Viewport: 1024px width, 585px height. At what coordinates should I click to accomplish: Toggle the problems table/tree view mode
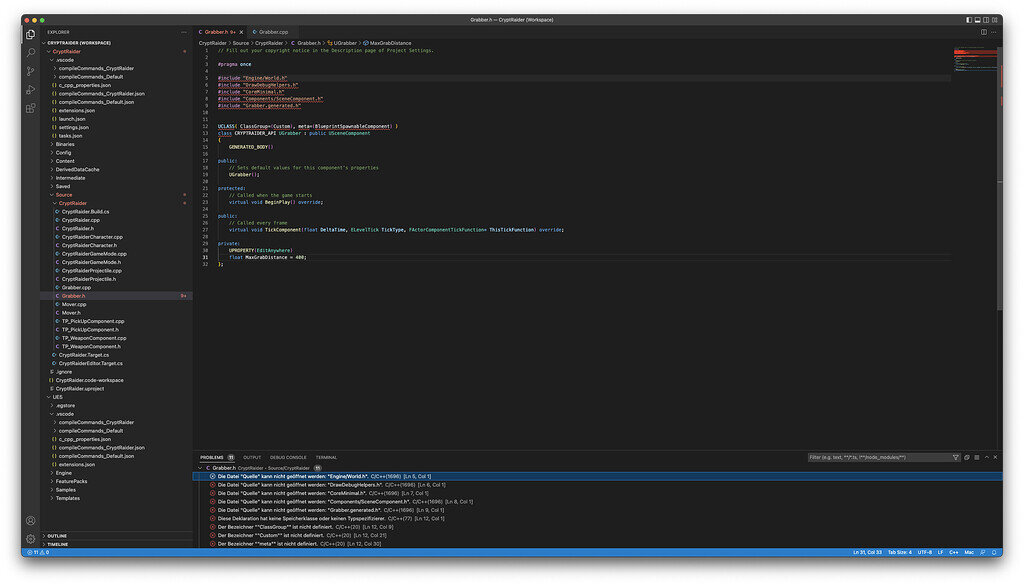click(x=977, y=457)
